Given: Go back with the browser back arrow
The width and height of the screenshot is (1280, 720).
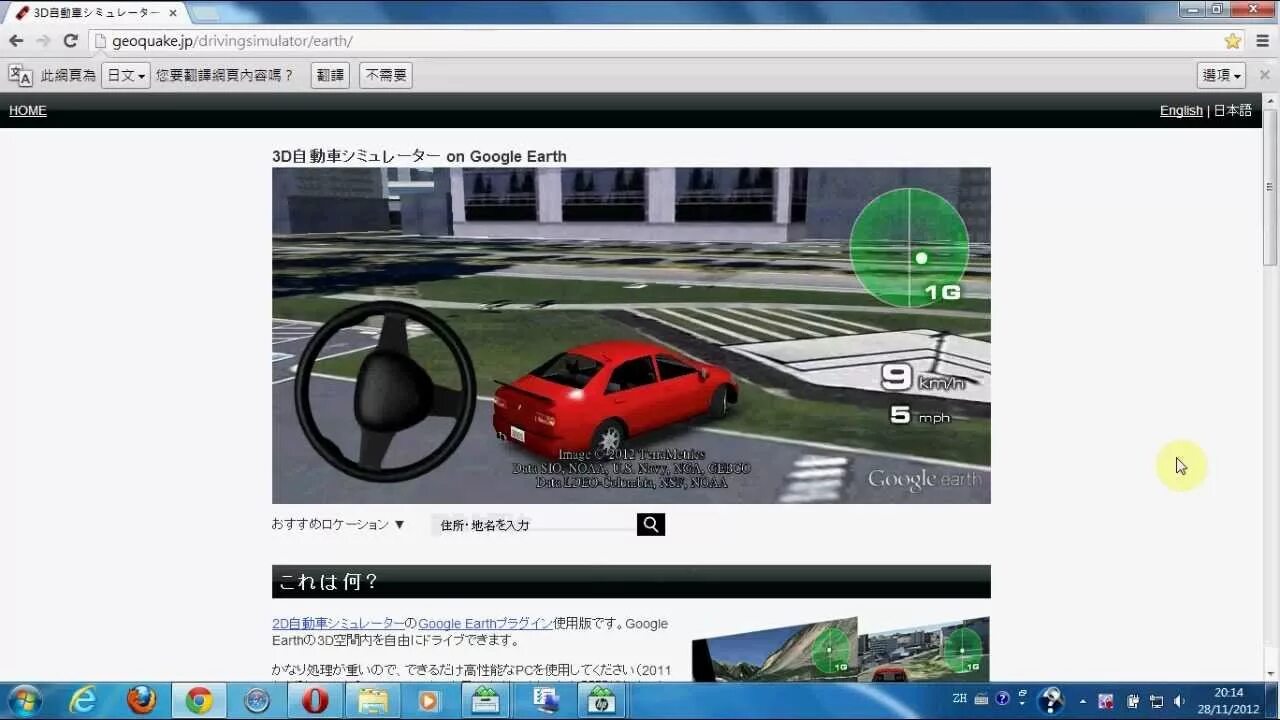Looking at the screenshot, I should pyautogui.click(x=16, y=41).
